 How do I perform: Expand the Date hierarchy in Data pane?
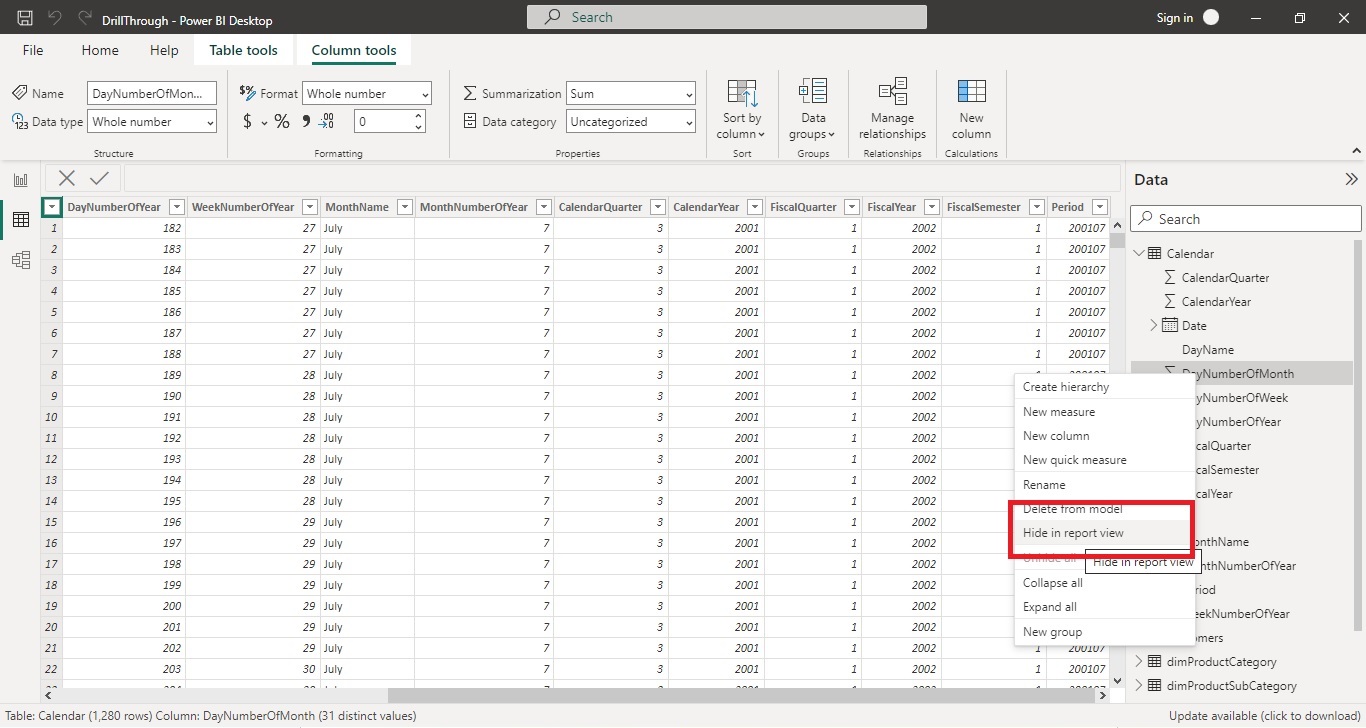[x=1155, y=325]
